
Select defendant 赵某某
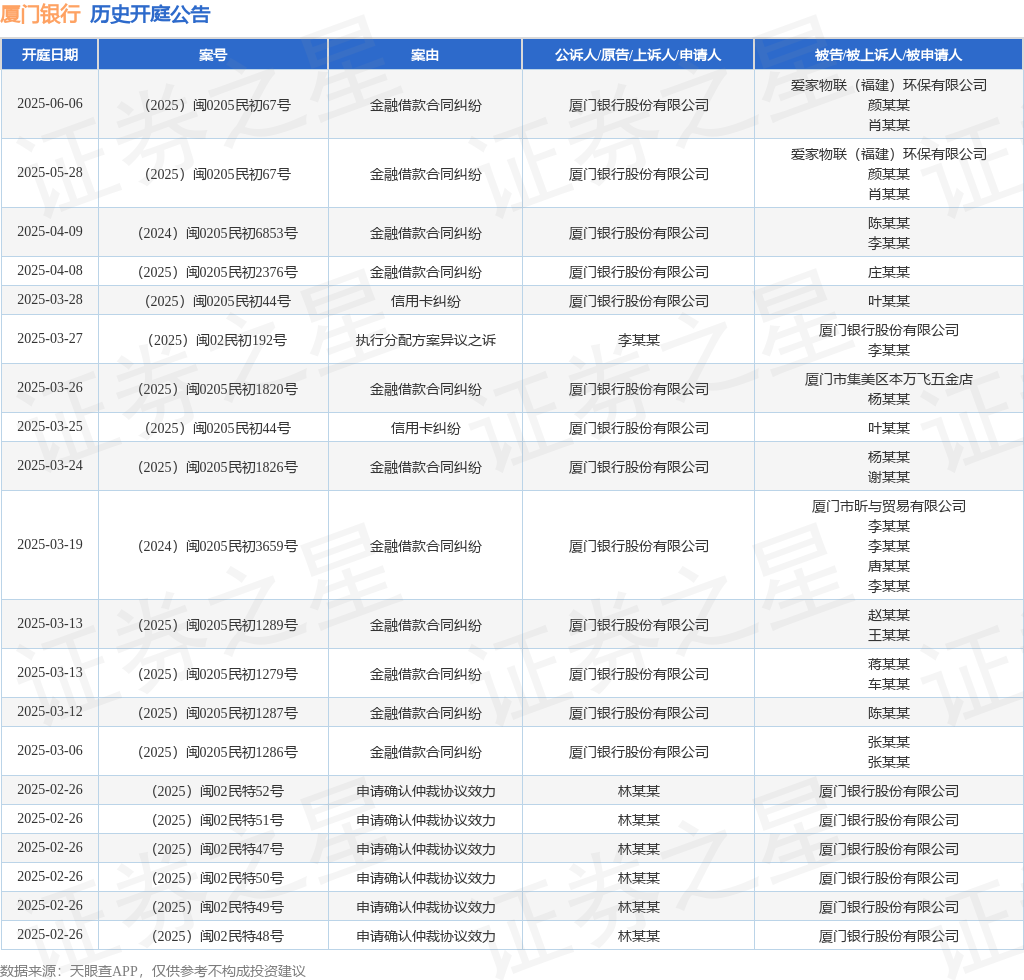[888, 615]
